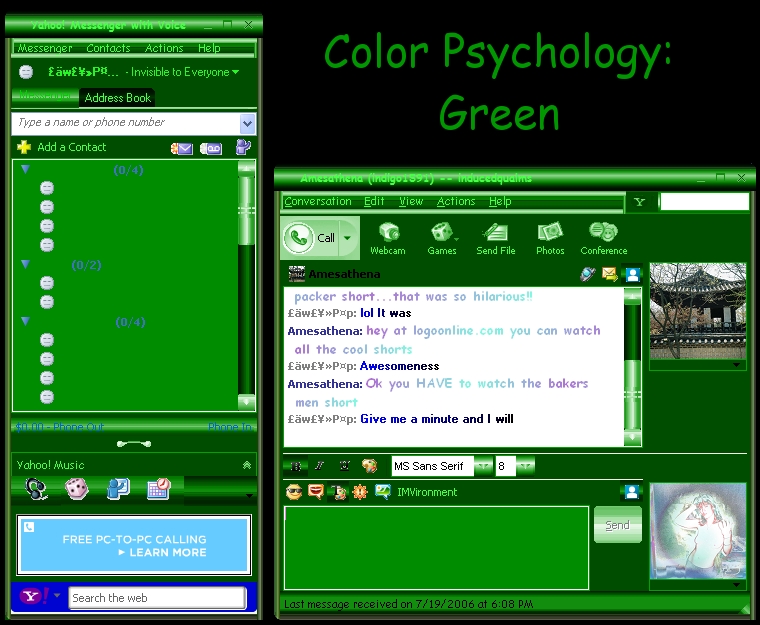The image size is (760, 625).
Task: Click contact list scroll down arrow
Action: click(x=247, y=402)
